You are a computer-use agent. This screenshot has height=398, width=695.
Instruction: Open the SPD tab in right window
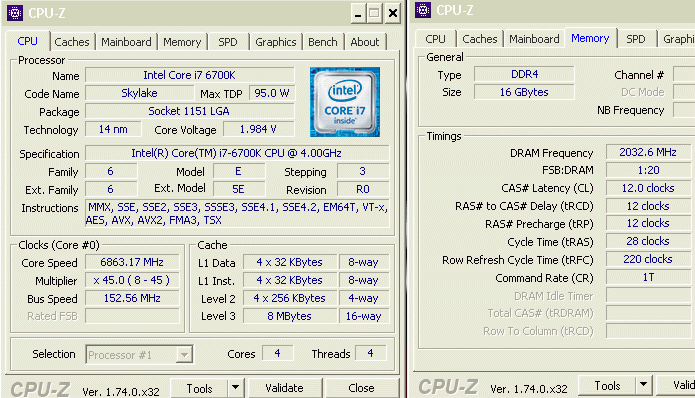click(x=636, y=39)
